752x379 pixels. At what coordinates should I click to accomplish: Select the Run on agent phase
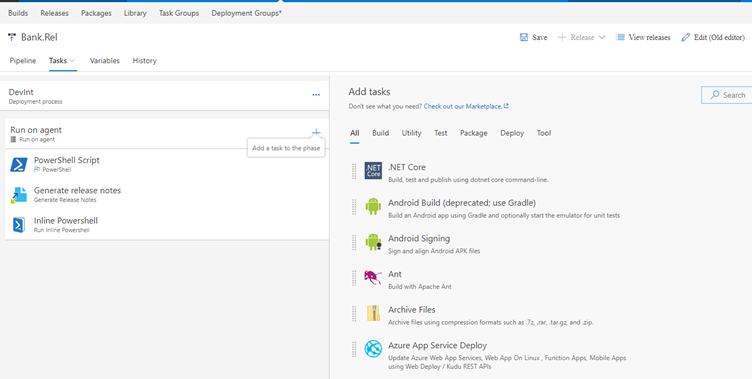point(167,134)
